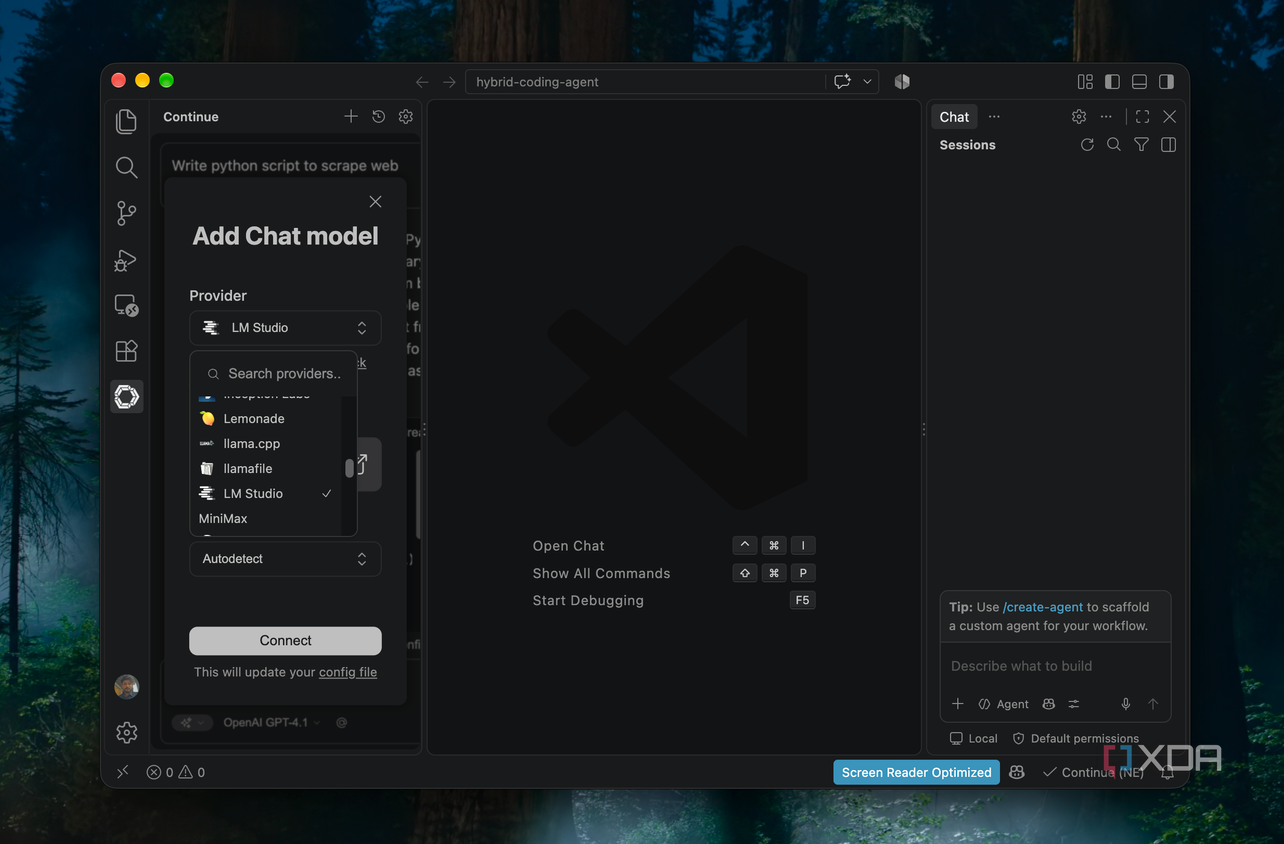
Task: Open the Accounts avatar in activity bar
Action: 126,687
